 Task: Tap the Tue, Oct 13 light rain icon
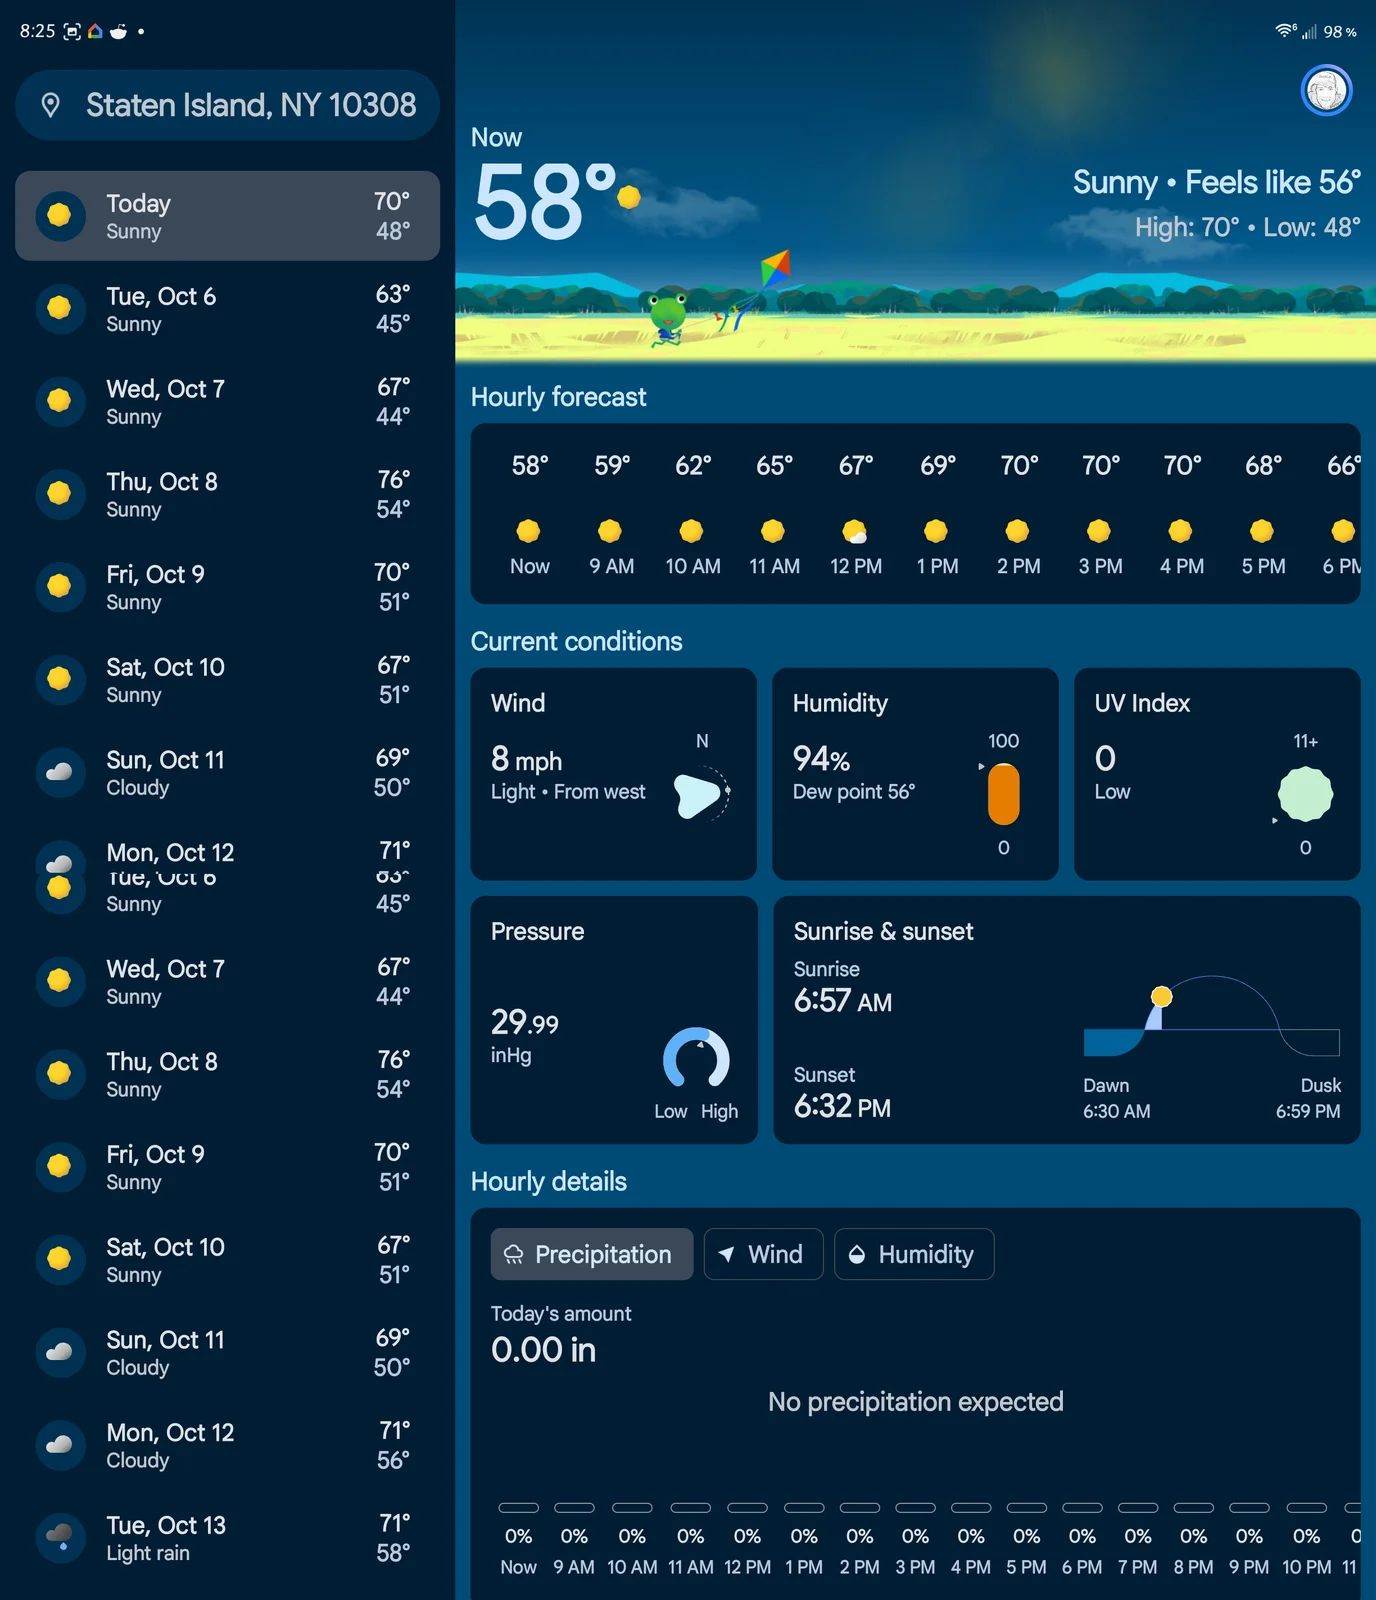pos(60,1538)
